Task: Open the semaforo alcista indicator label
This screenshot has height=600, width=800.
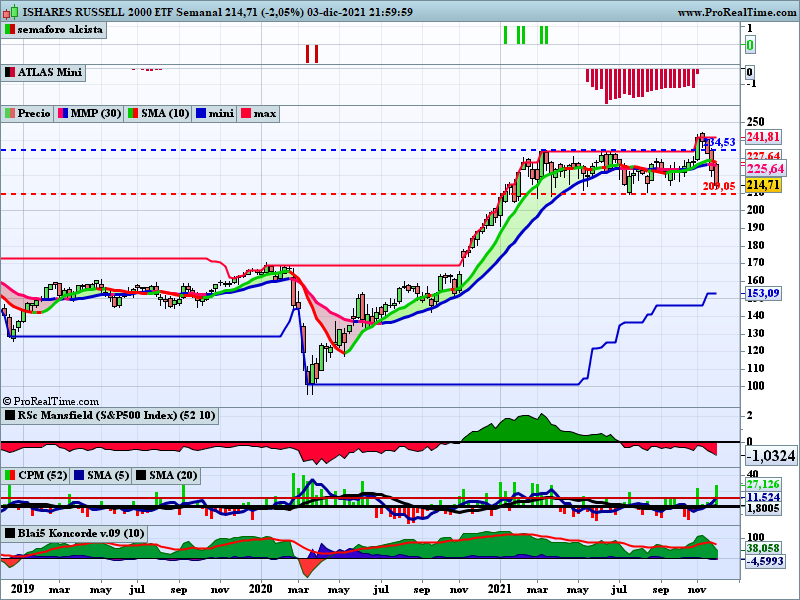Action: pos(60,30)
